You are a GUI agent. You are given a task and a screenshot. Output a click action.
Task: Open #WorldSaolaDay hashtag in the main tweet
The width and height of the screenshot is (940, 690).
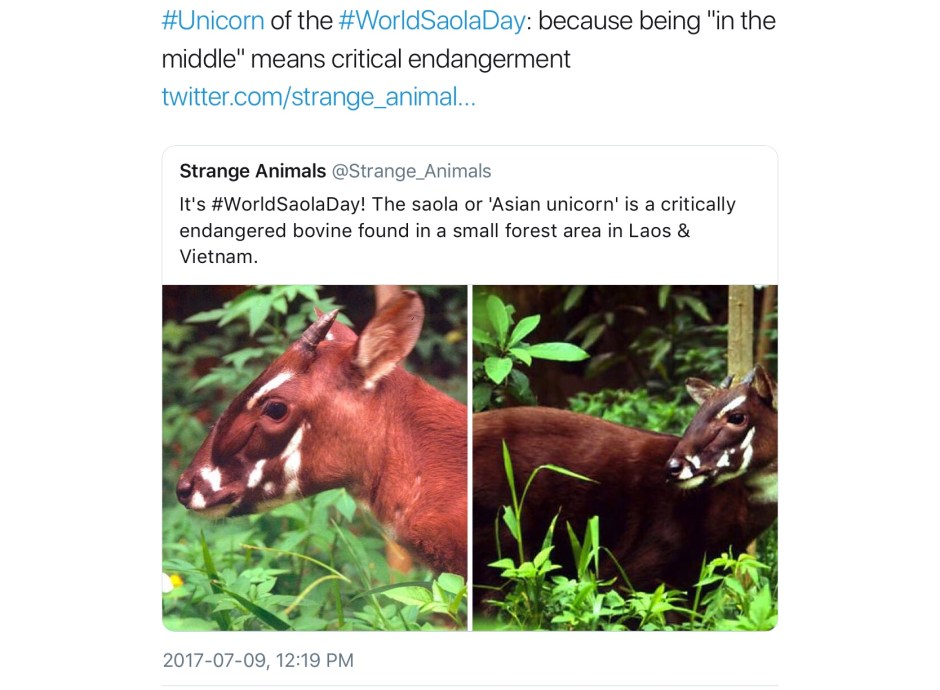pos(430,21)
